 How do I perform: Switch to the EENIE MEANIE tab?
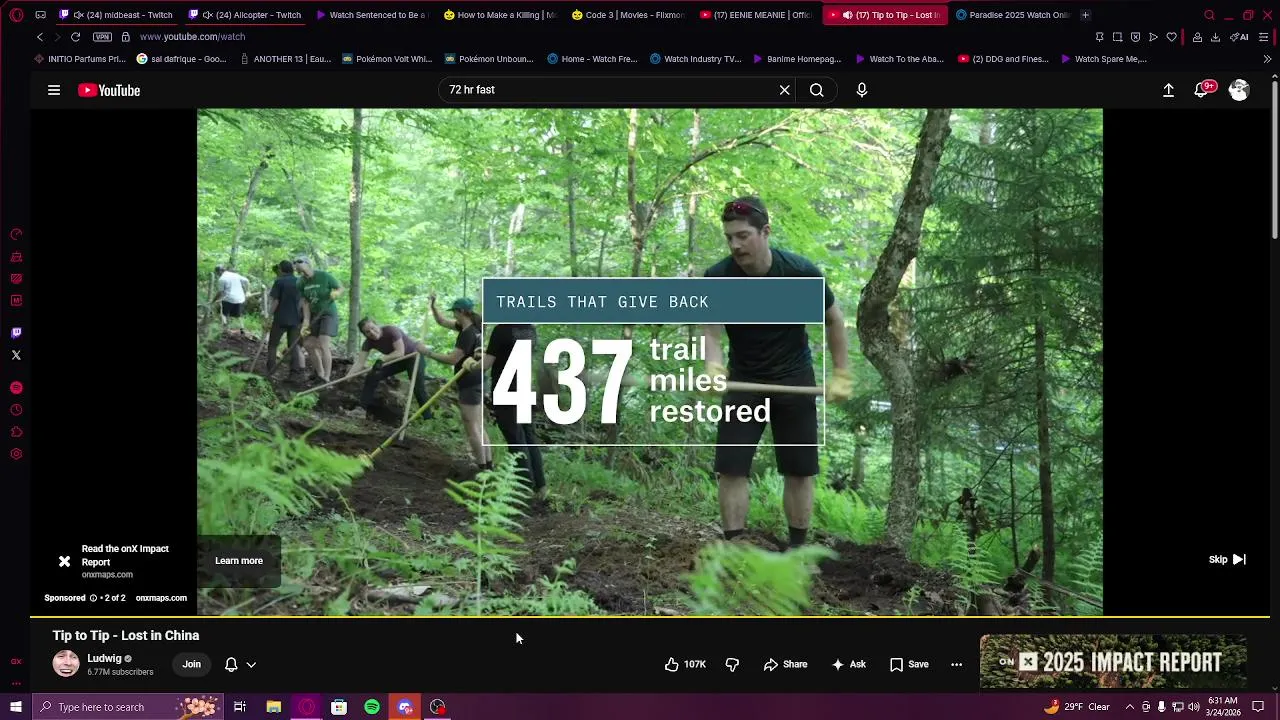pyautogui.click(x=758, y=15)
